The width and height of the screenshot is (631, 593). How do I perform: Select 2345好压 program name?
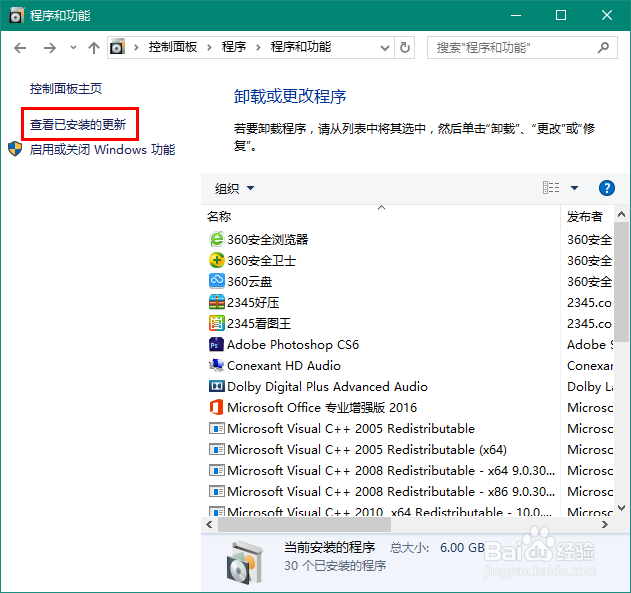pyautogui.click(x=253, y=303)
